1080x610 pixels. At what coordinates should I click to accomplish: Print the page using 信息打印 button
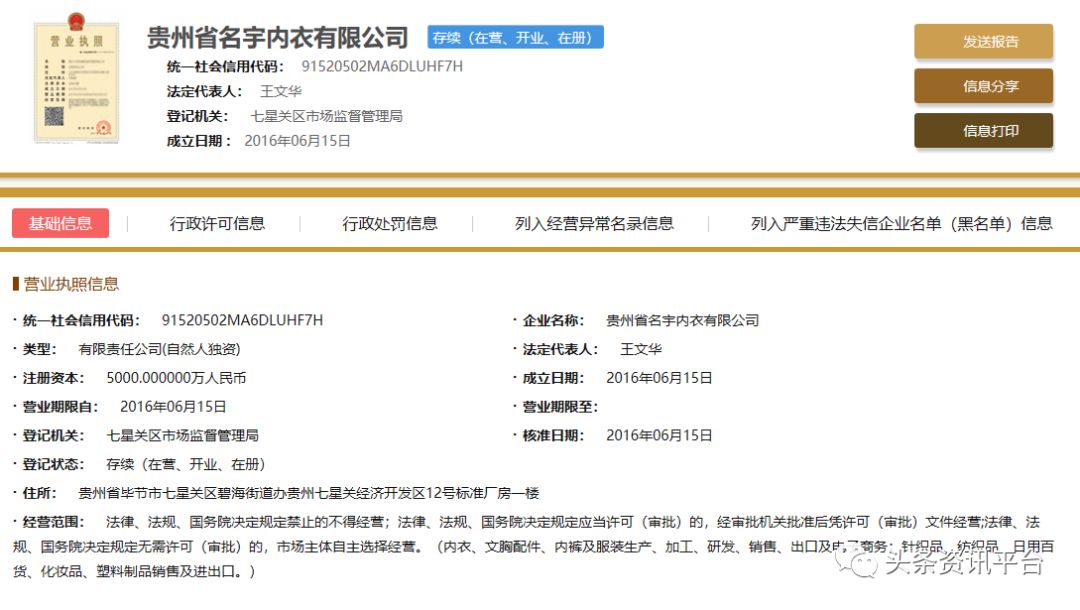(983, 131)
